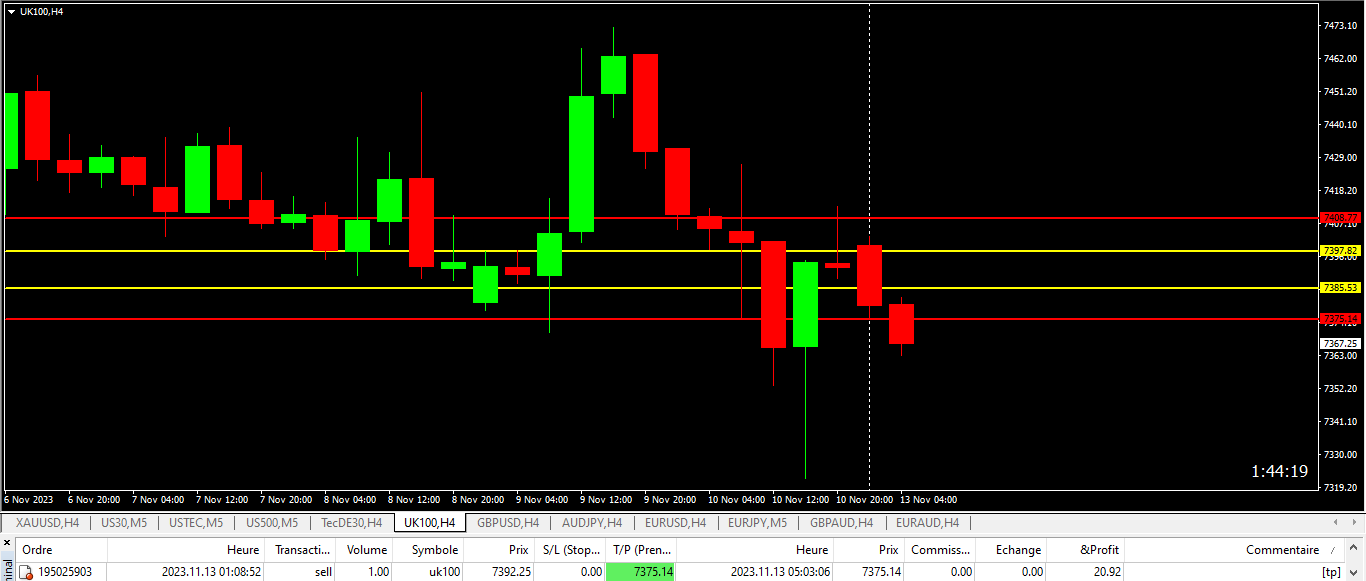
Task: Select the yellow 7397.82 price level label
Action: pos(1340,251)
